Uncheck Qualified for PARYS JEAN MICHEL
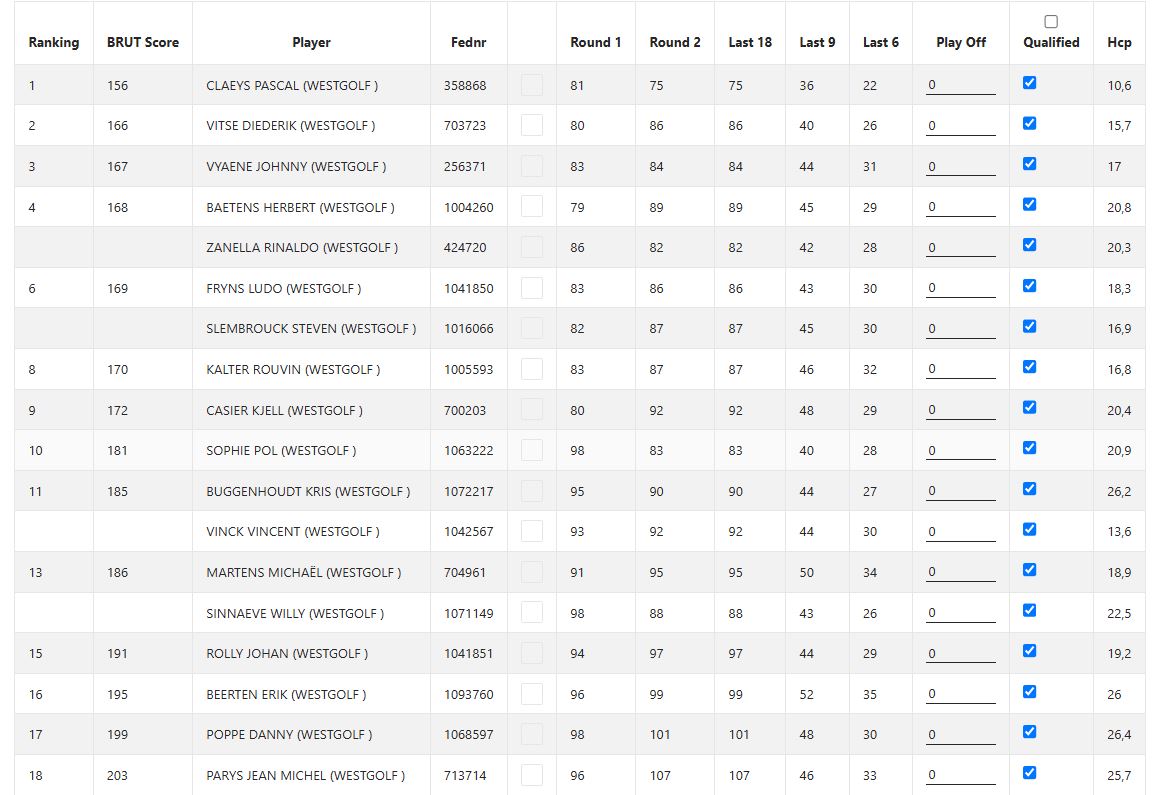 tap(1029, 773)
